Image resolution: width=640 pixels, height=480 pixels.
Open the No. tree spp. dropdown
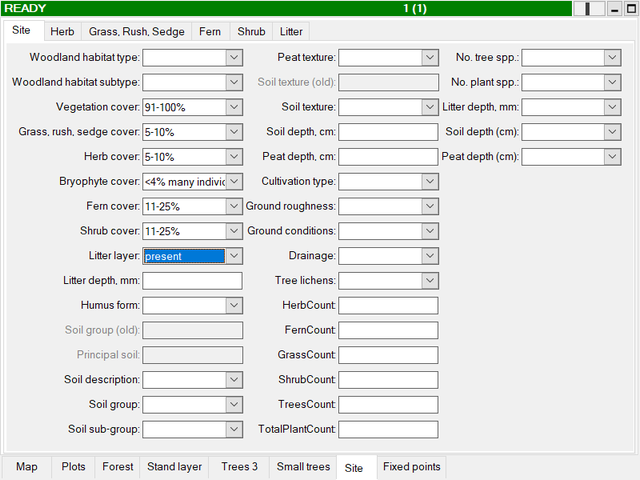pyautogui.click(x=612, y=58)
